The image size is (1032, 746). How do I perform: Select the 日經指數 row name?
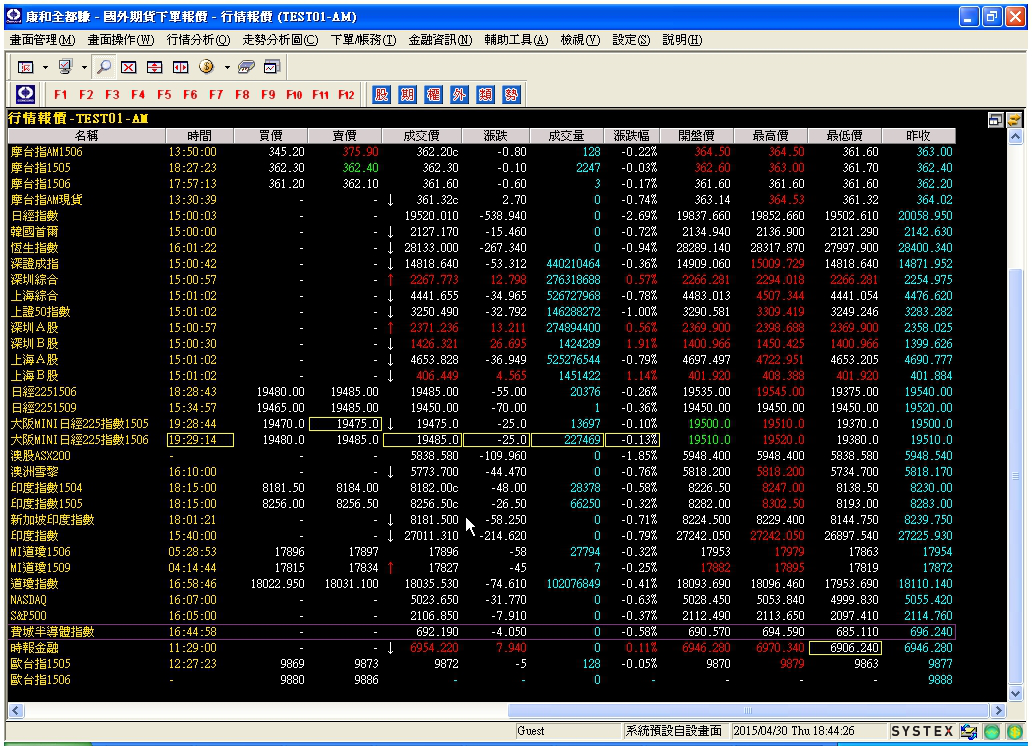pos(34,216)
